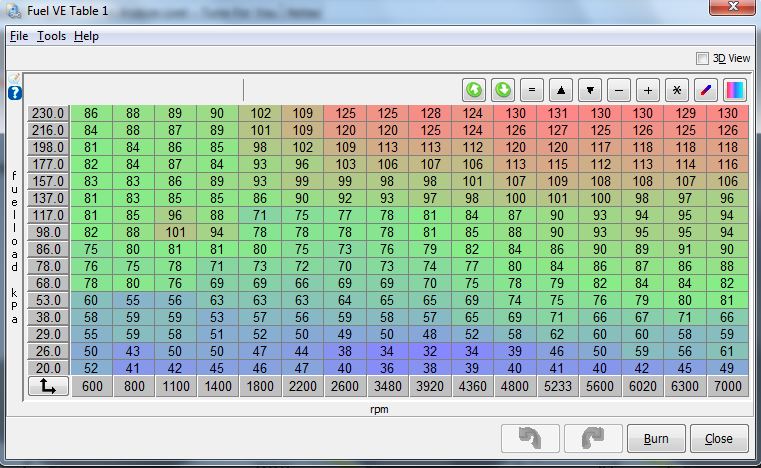Image resolution: width=761 pixels, height=468 pixels.
Task: Select the 4360 rpm column header
Action: [x=473, y=386]
